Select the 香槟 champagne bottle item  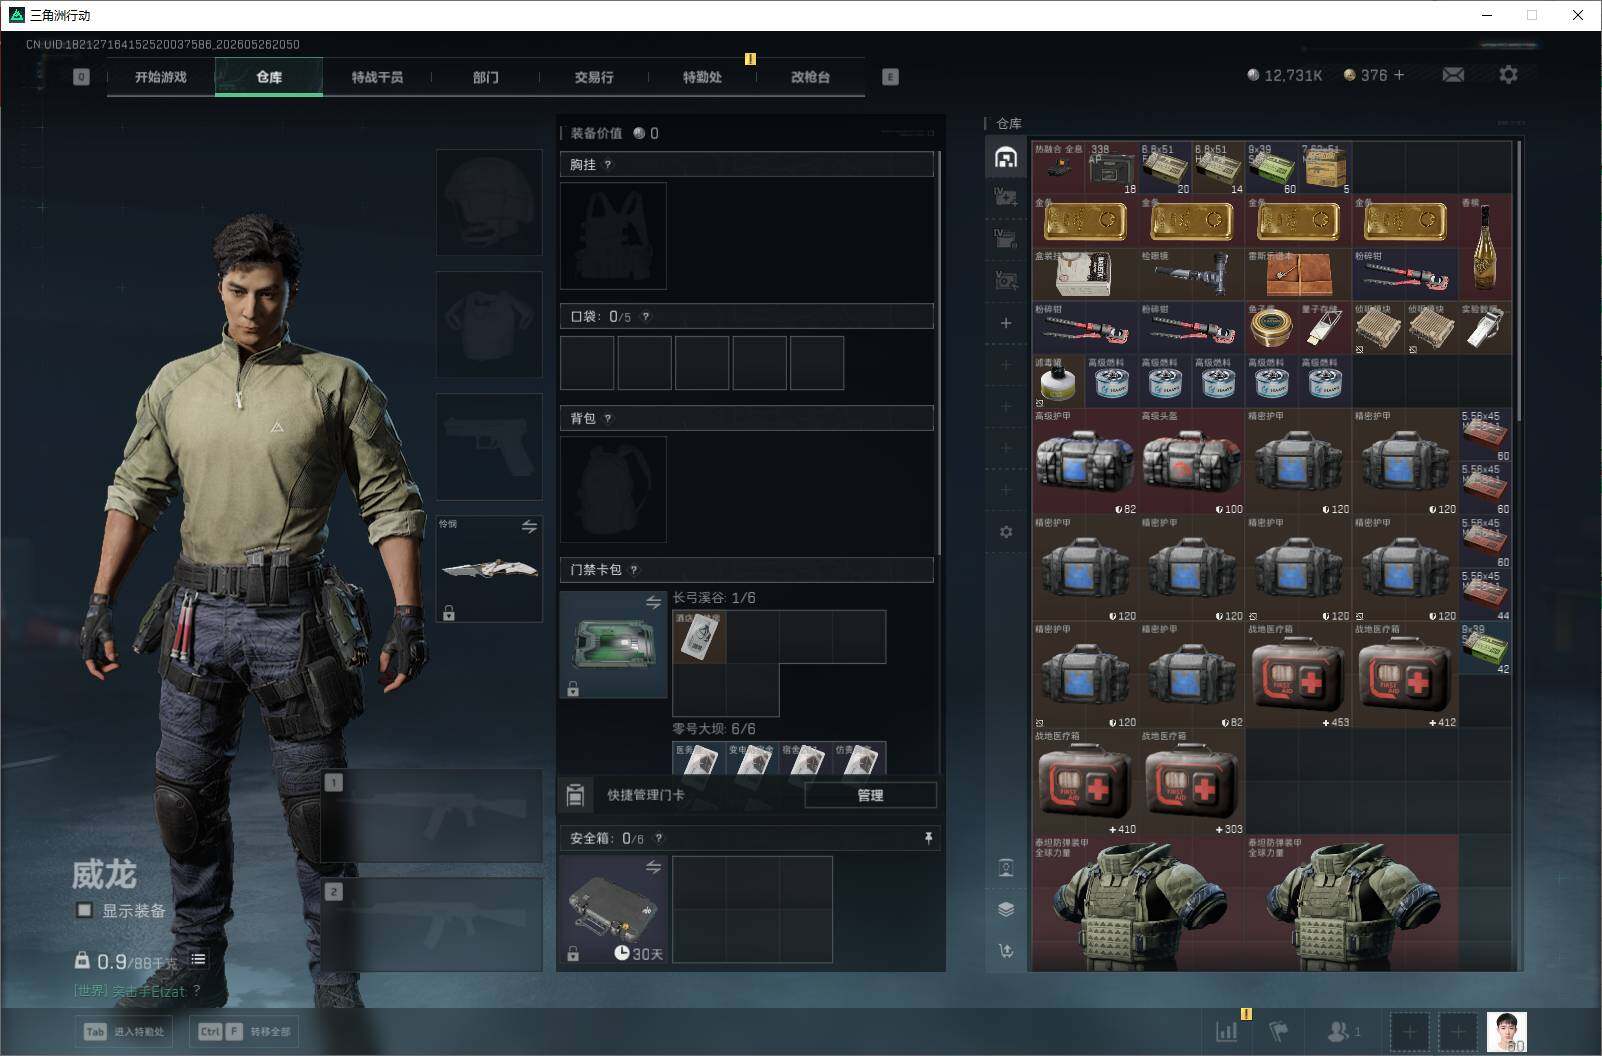[x=1485, y=246]
